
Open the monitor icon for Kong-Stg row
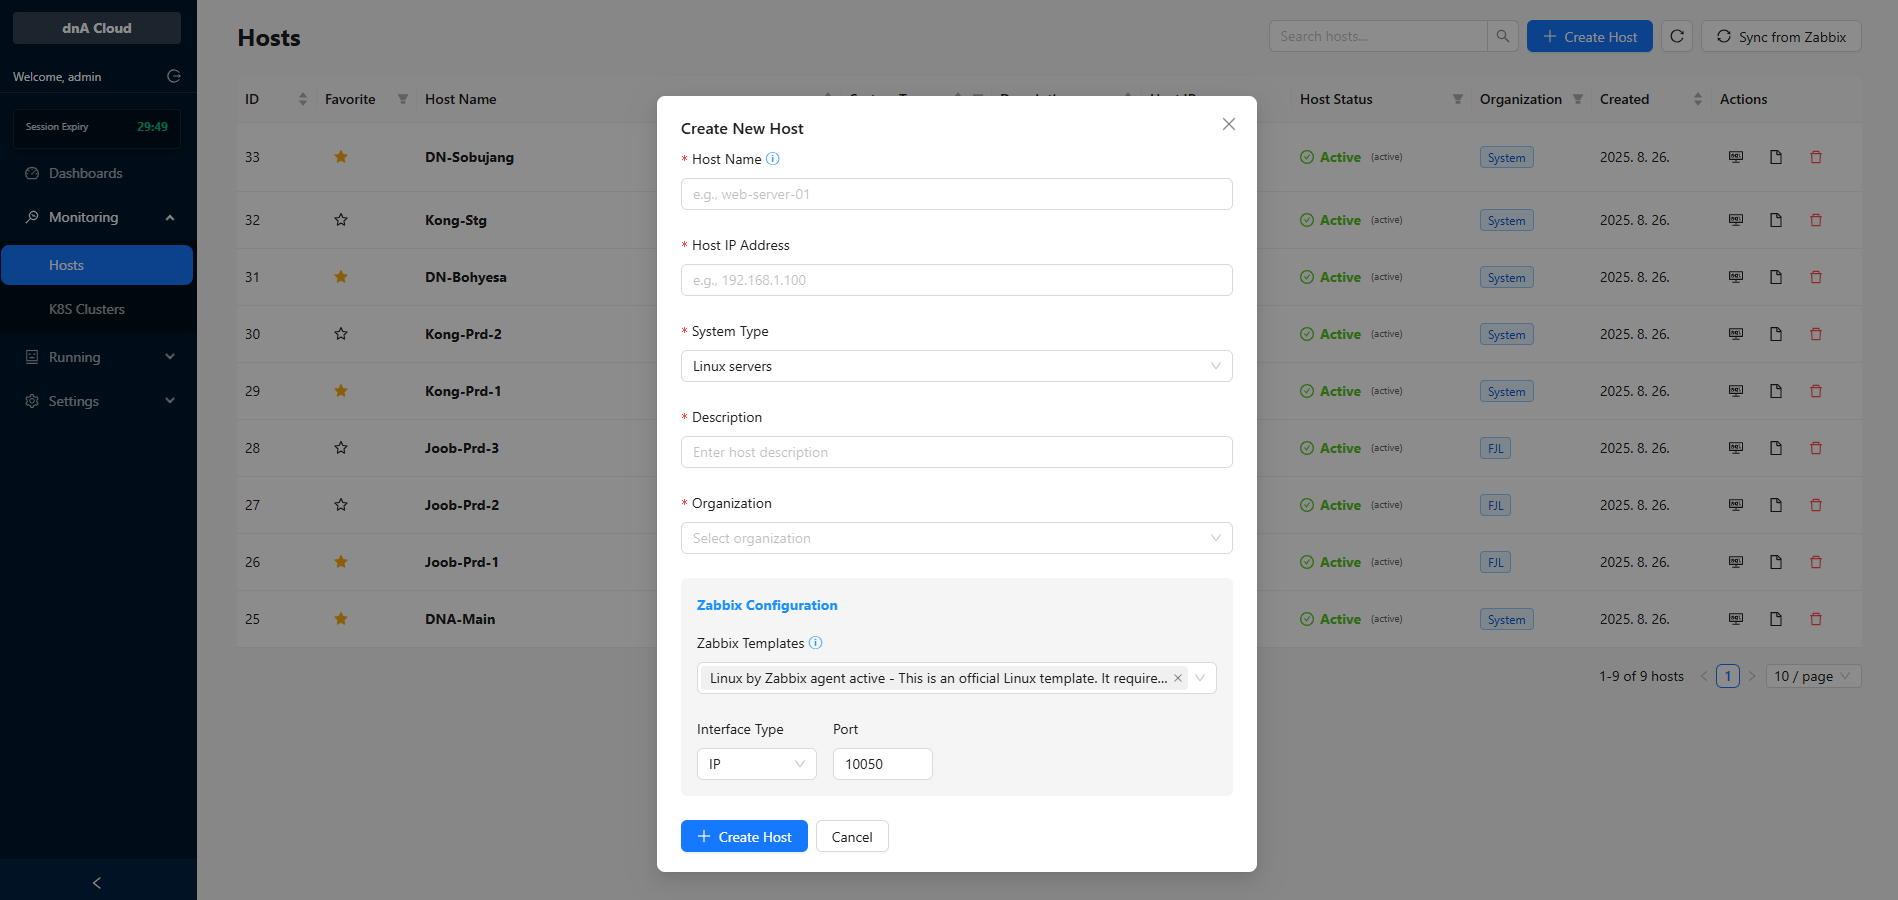tap(1736, 220)
